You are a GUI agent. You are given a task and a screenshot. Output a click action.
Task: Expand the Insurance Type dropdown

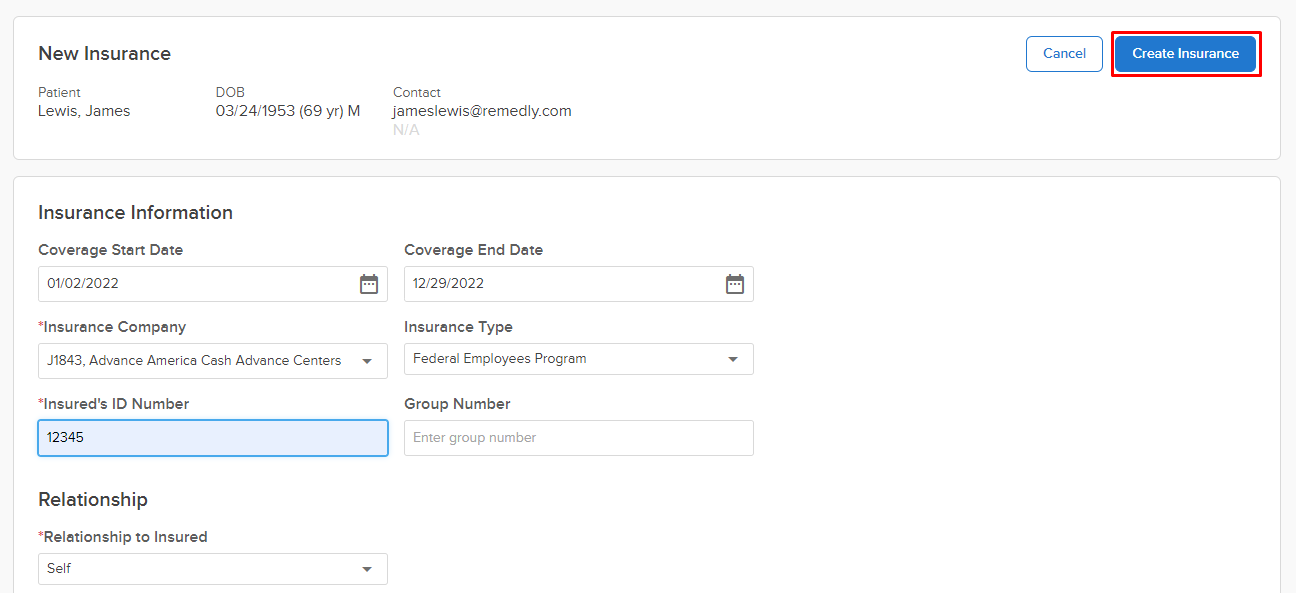[x=579, y=359]
